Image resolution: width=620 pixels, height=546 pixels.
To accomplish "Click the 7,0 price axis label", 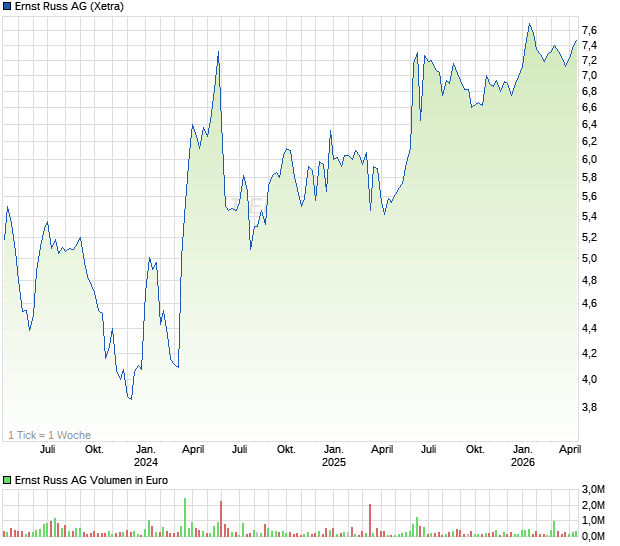I will point(589,75).
